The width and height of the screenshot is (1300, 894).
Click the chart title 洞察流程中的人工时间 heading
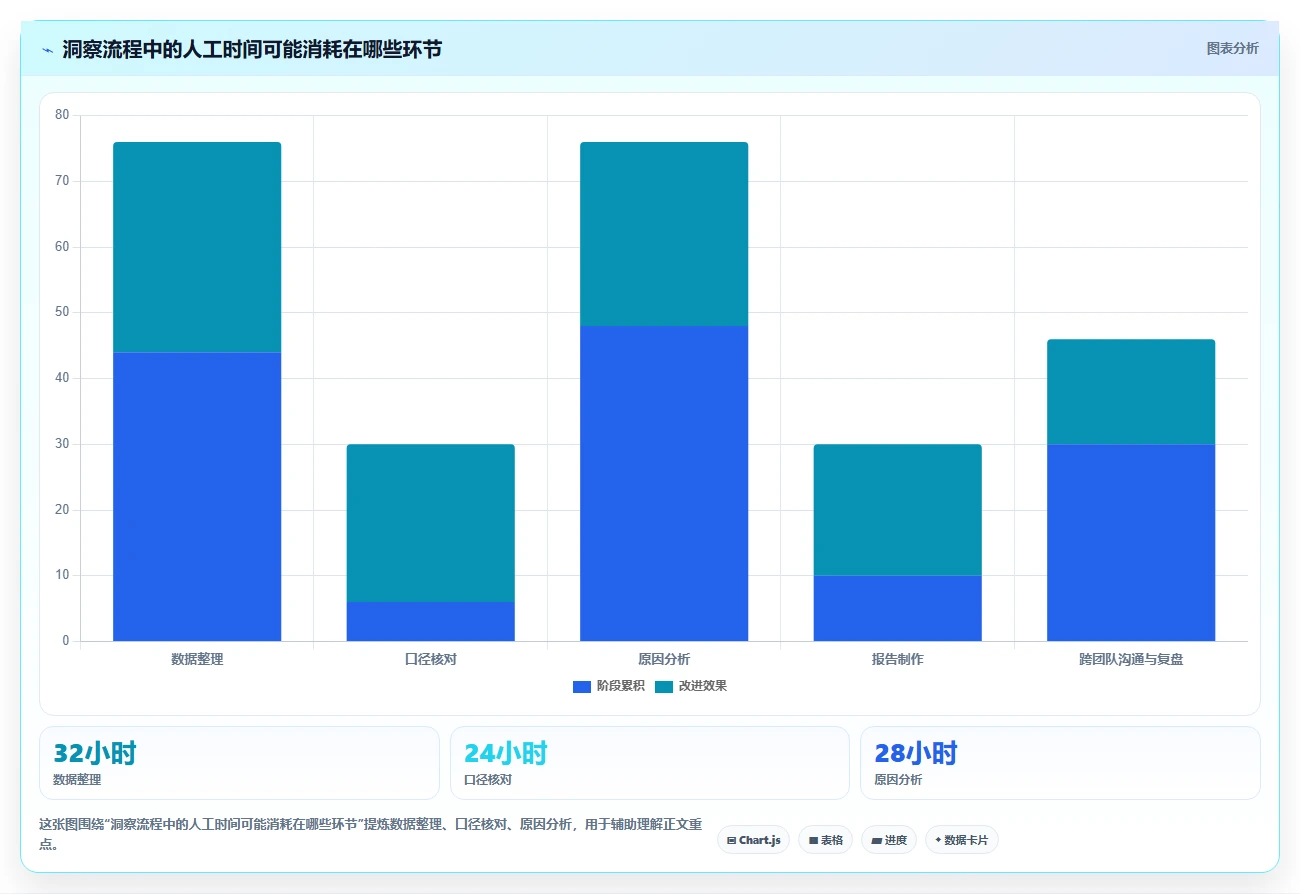(x=252, y=49)
